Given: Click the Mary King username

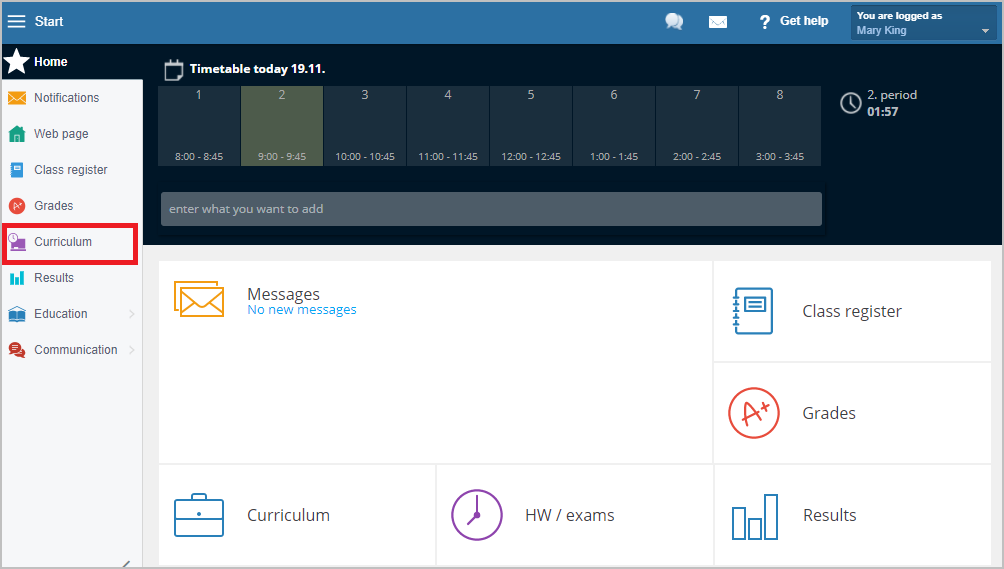Looking at the screenshot, I should 881,30.
